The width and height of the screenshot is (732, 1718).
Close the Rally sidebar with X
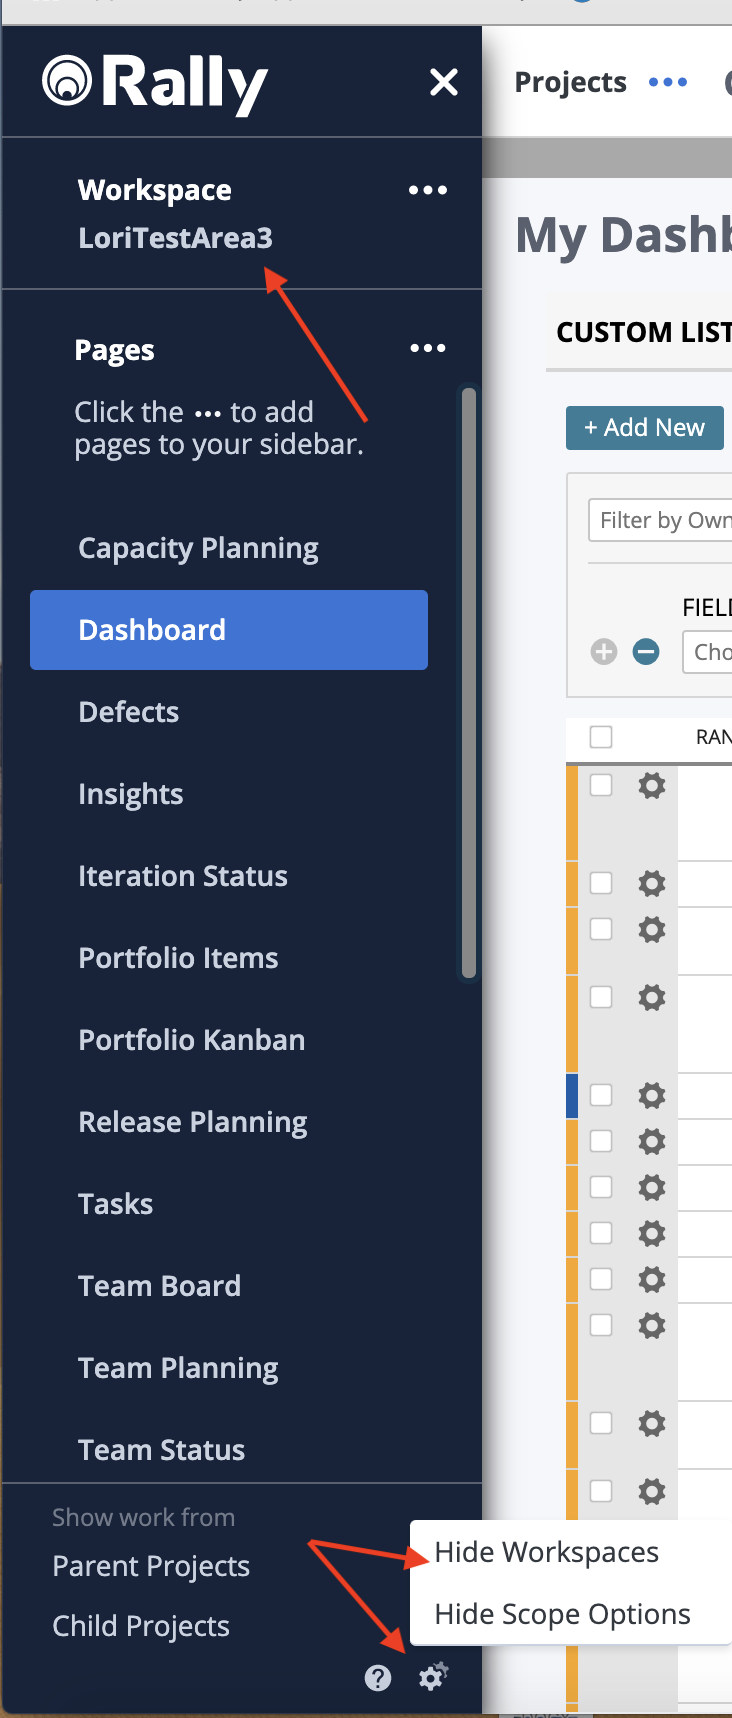[444, 82]
